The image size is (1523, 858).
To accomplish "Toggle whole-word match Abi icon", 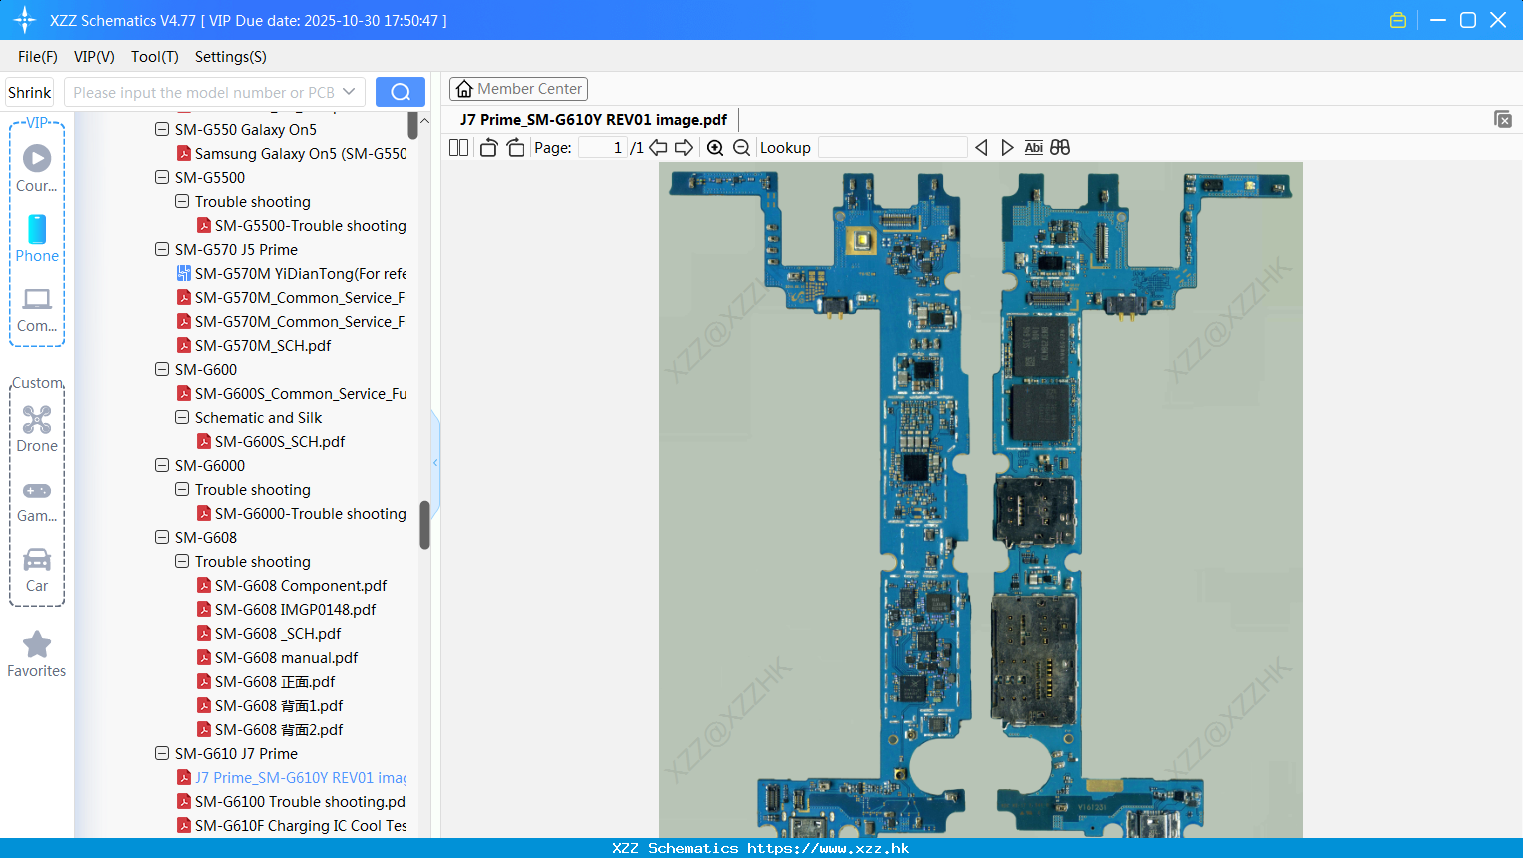I will (1034, 147).
